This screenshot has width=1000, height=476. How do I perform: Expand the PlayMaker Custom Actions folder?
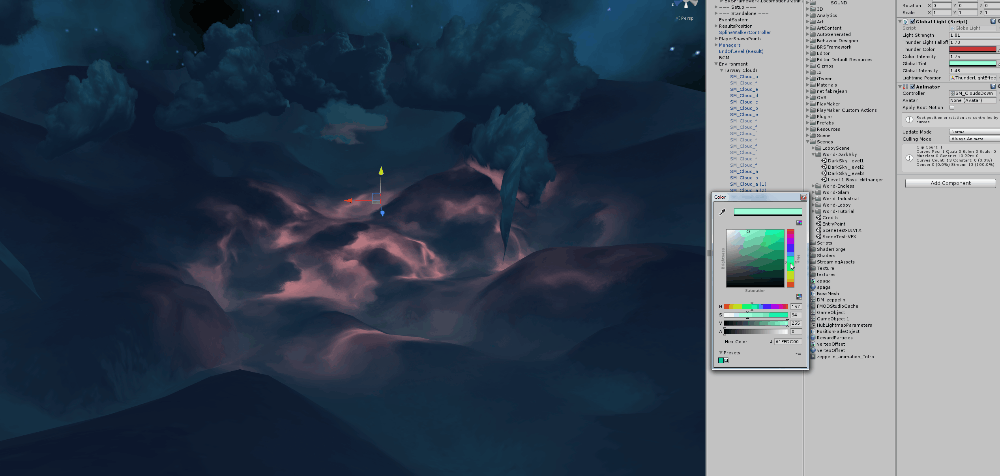pos(807,110)
